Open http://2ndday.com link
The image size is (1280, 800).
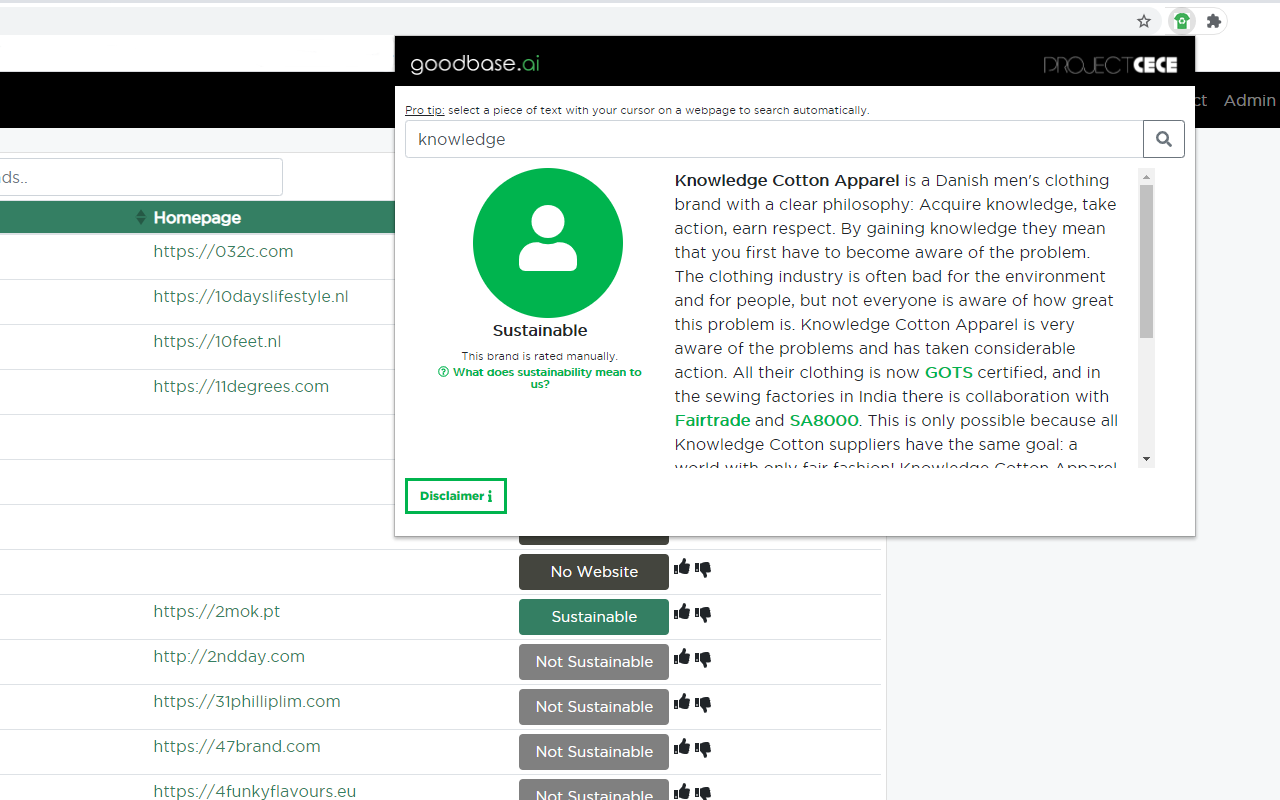pos(229,656)
